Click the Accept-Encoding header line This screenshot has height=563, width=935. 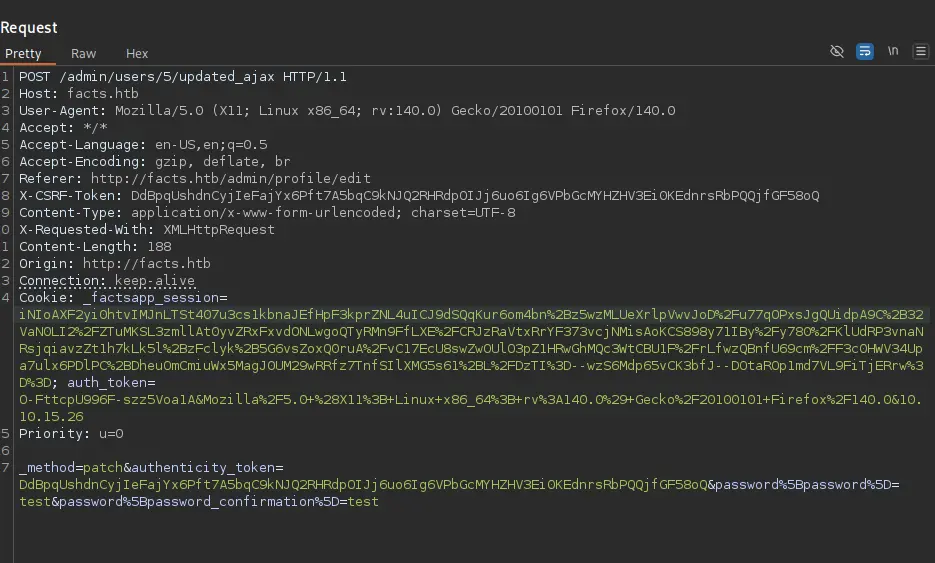[x=154, y=162]
